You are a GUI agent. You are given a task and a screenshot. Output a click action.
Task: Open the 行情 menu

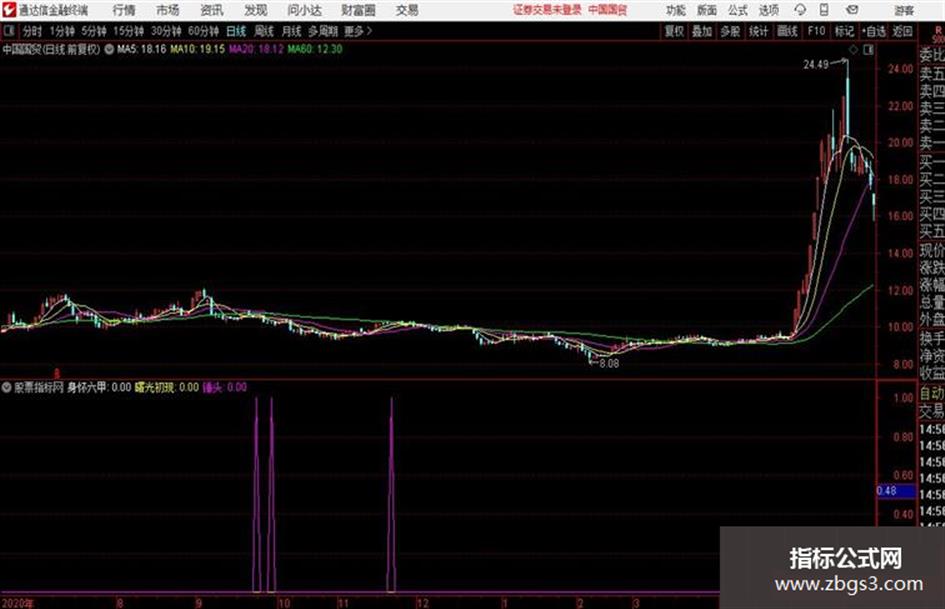tap(124, 10)
